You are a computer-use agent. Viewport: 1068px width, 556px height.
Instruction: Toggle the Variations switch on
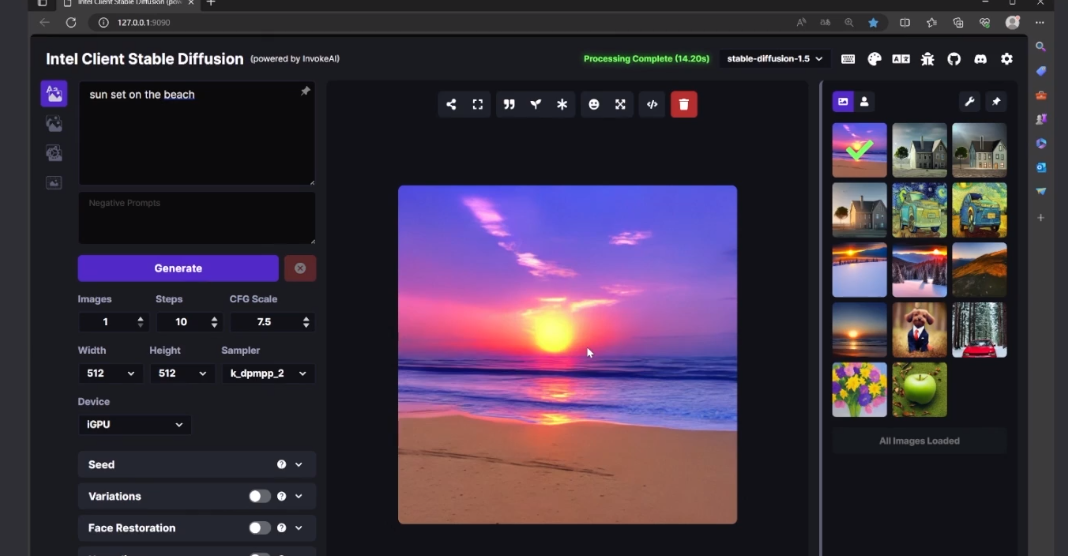pos(259,496)
